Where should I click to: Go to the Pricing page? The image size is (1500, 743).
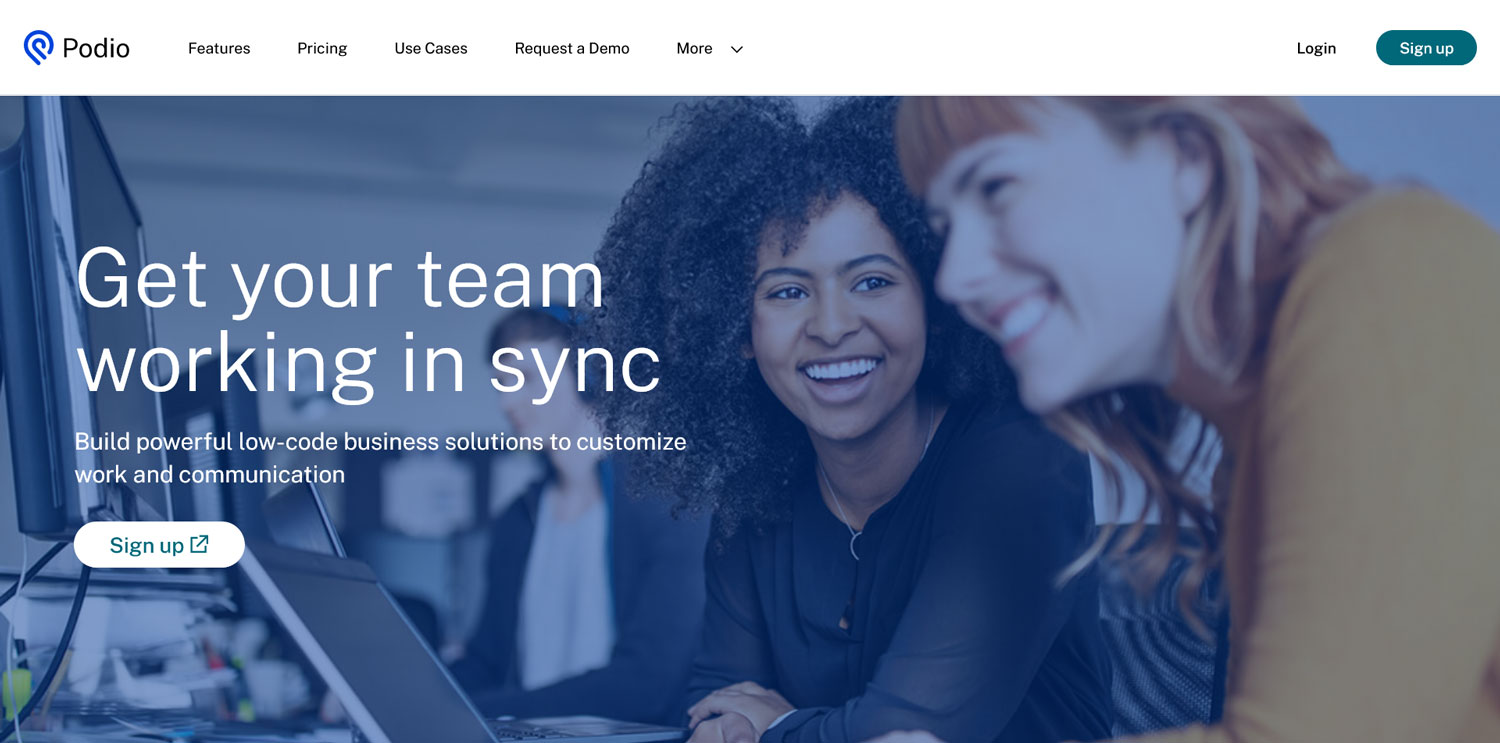(322, 48)
